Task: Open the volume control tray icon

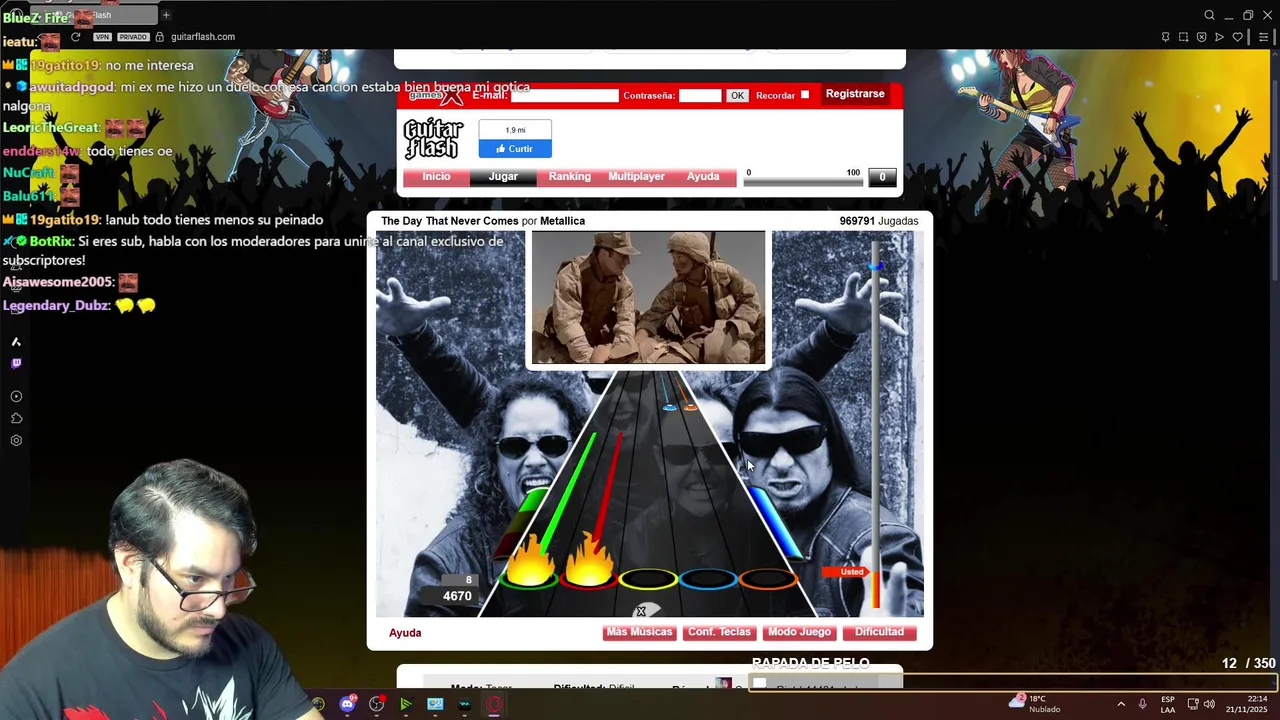Action: click(x=1210, y=704)
